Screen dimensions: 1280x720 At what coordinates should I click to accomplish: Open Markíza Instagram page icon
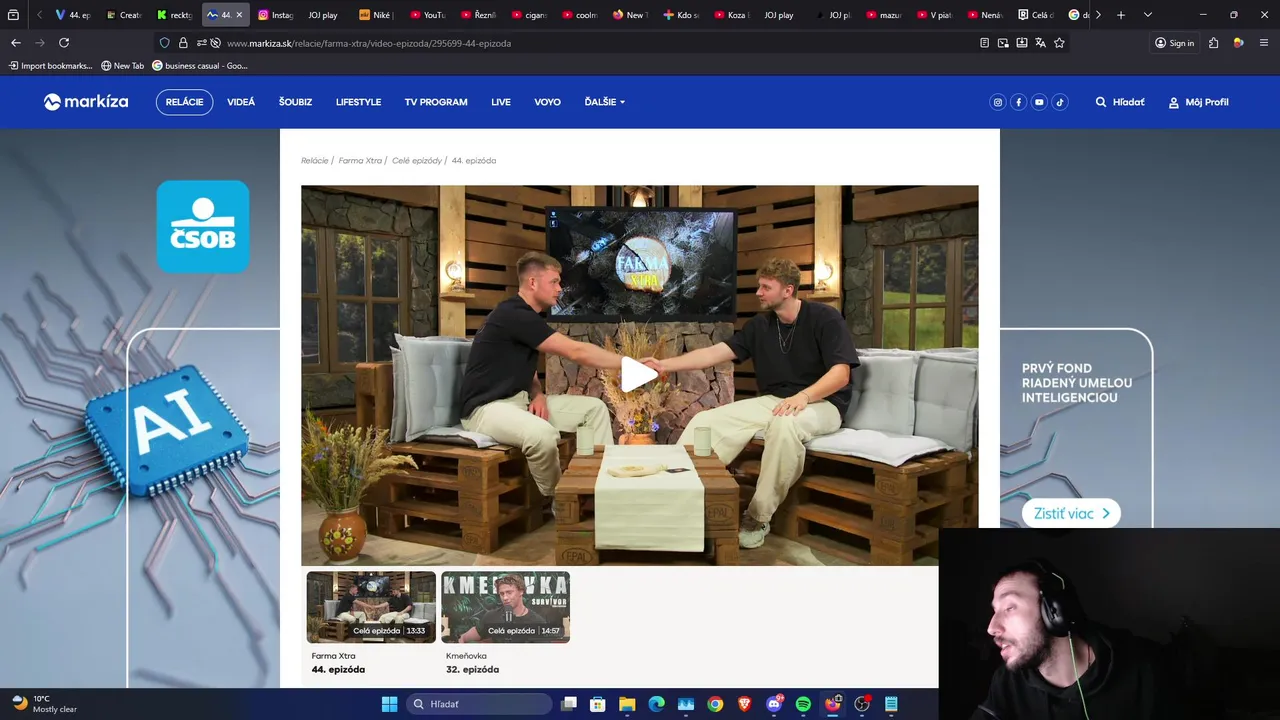coord(997,102)
